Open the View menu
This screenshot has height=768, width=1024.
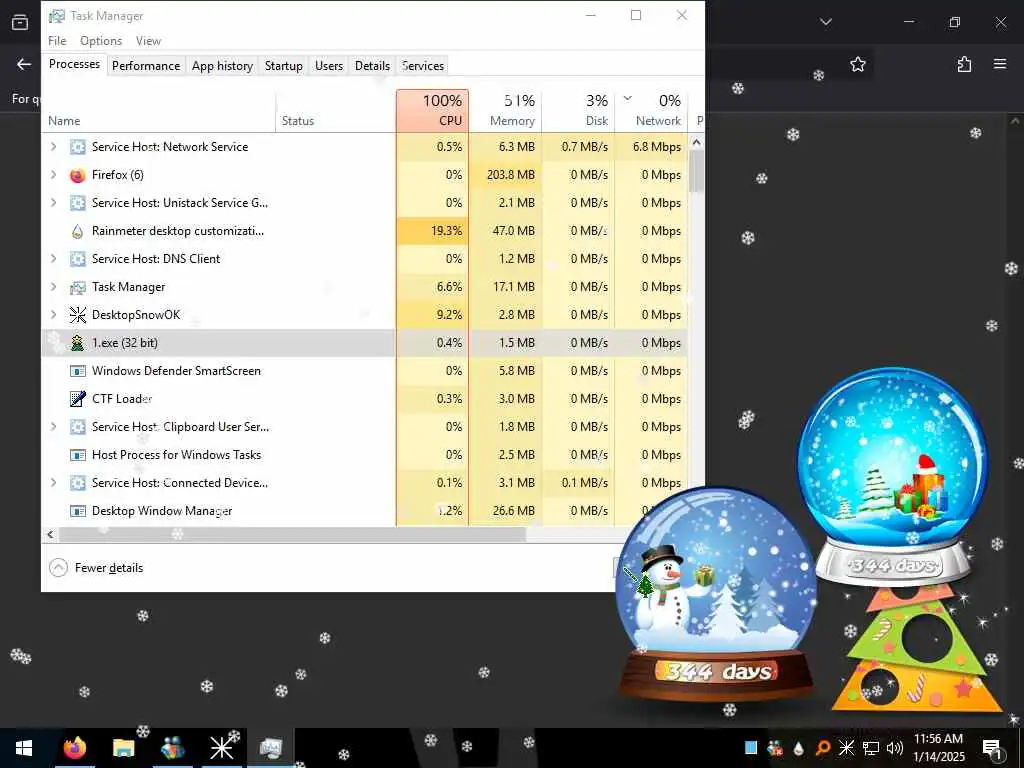(148, 40)
